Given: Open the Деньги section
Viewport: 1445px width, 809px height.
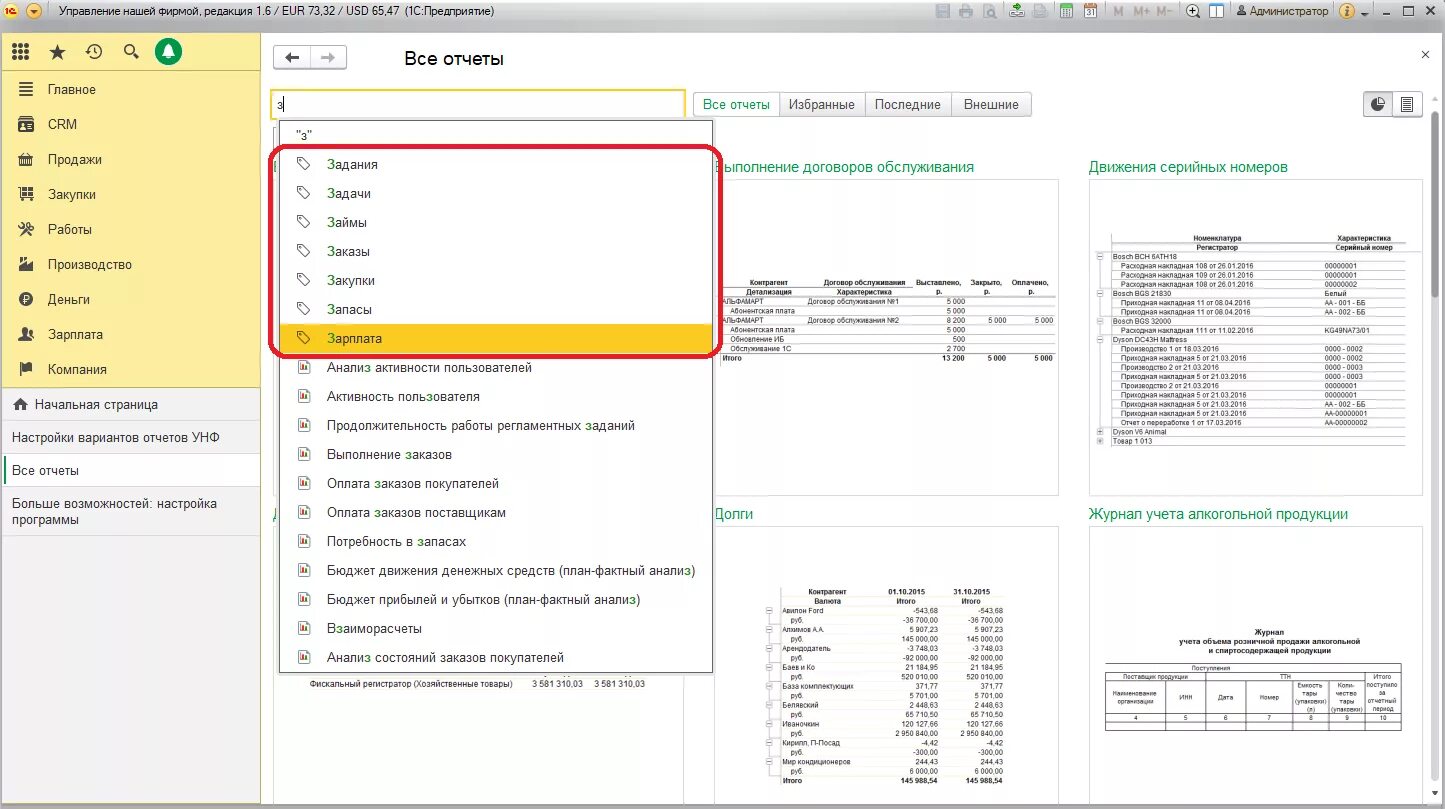Looking at the screenshot, I should pyautogui.click(x=130, y=299).
